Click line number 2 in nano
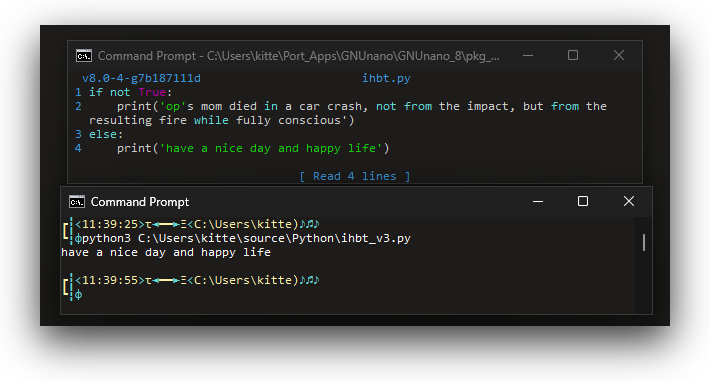Viewport: 710px width, 381px height. (x=78, y=106)
